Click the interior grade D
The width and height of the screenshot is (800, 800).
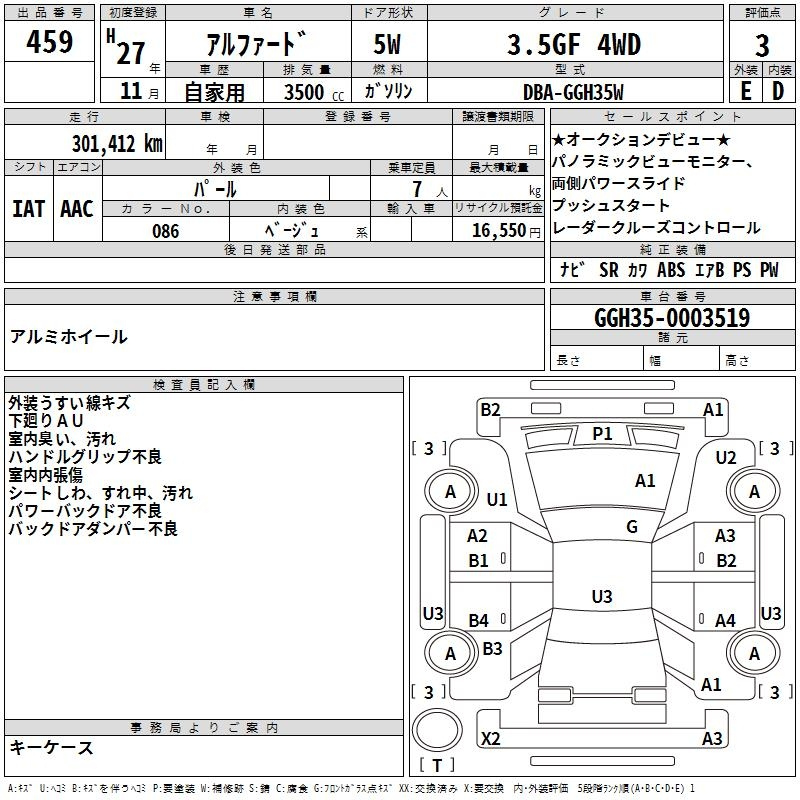[x=778, y=91]
